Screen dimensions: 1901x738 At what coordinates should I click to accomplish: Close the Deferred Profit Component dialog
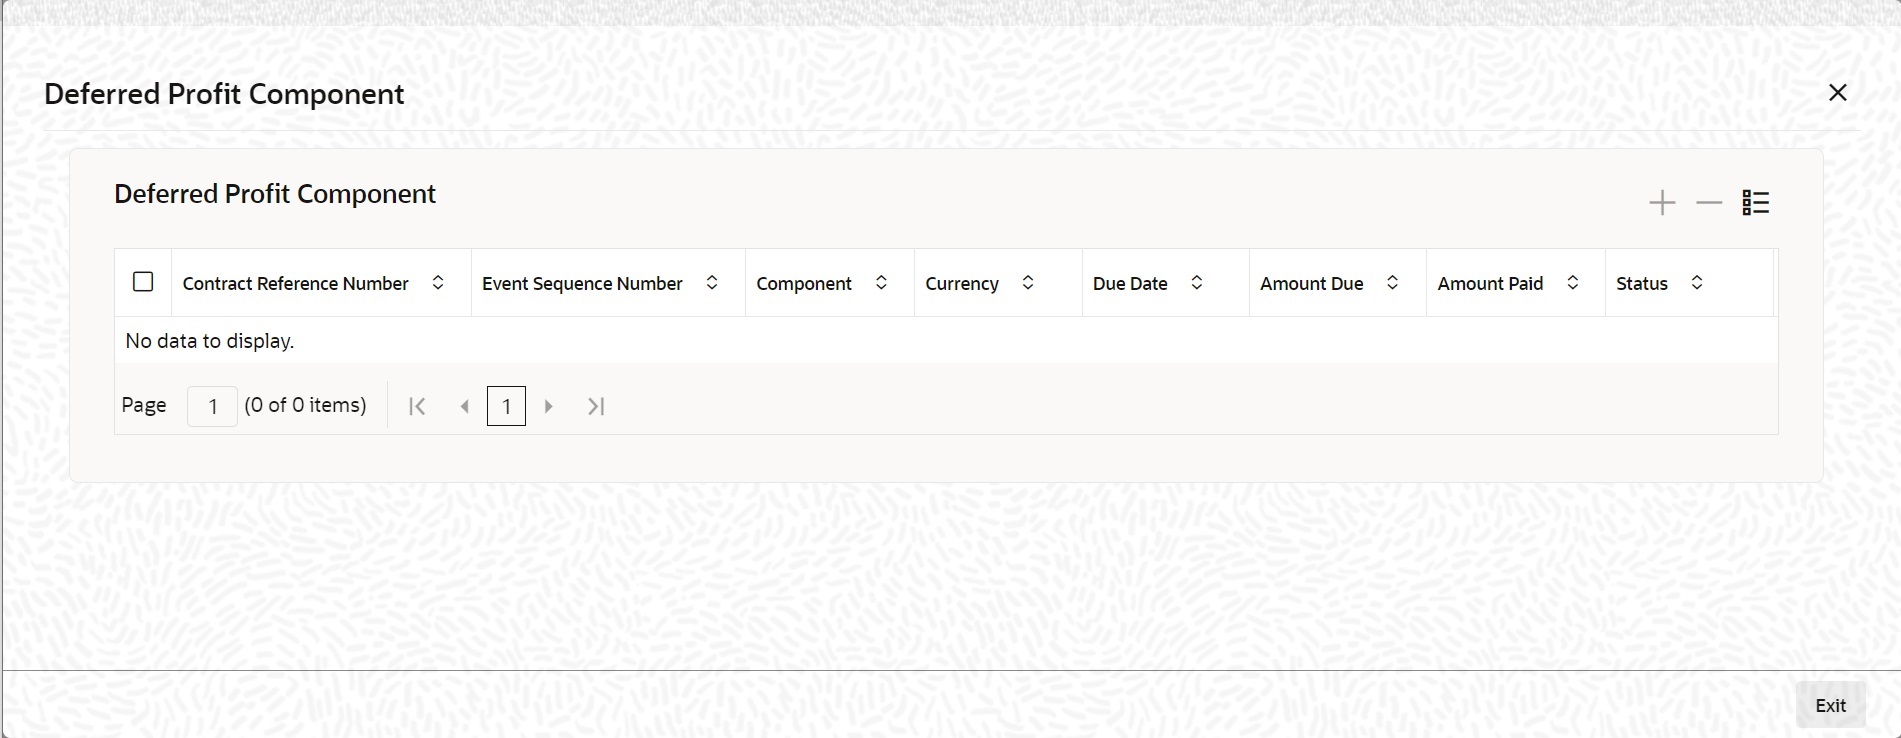1838,92
